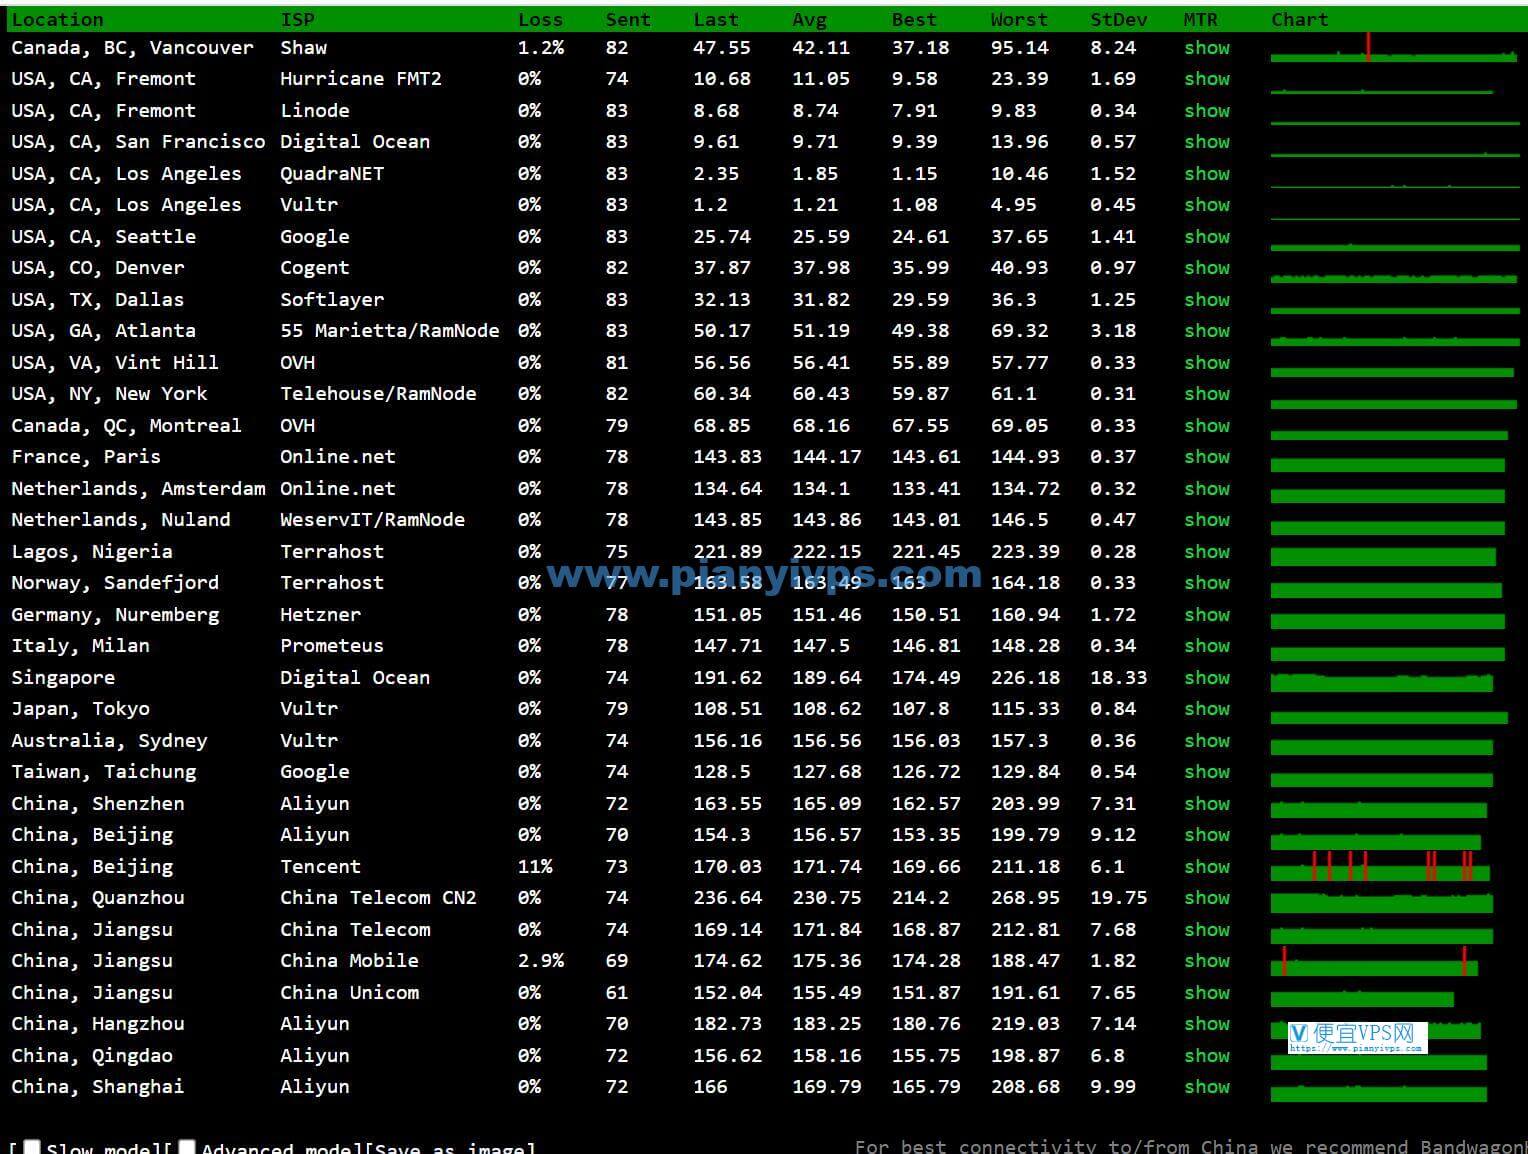Show MTR for France, Paris Online.net
This screenshot has width=1528, height=1154.
(1207, 457)
